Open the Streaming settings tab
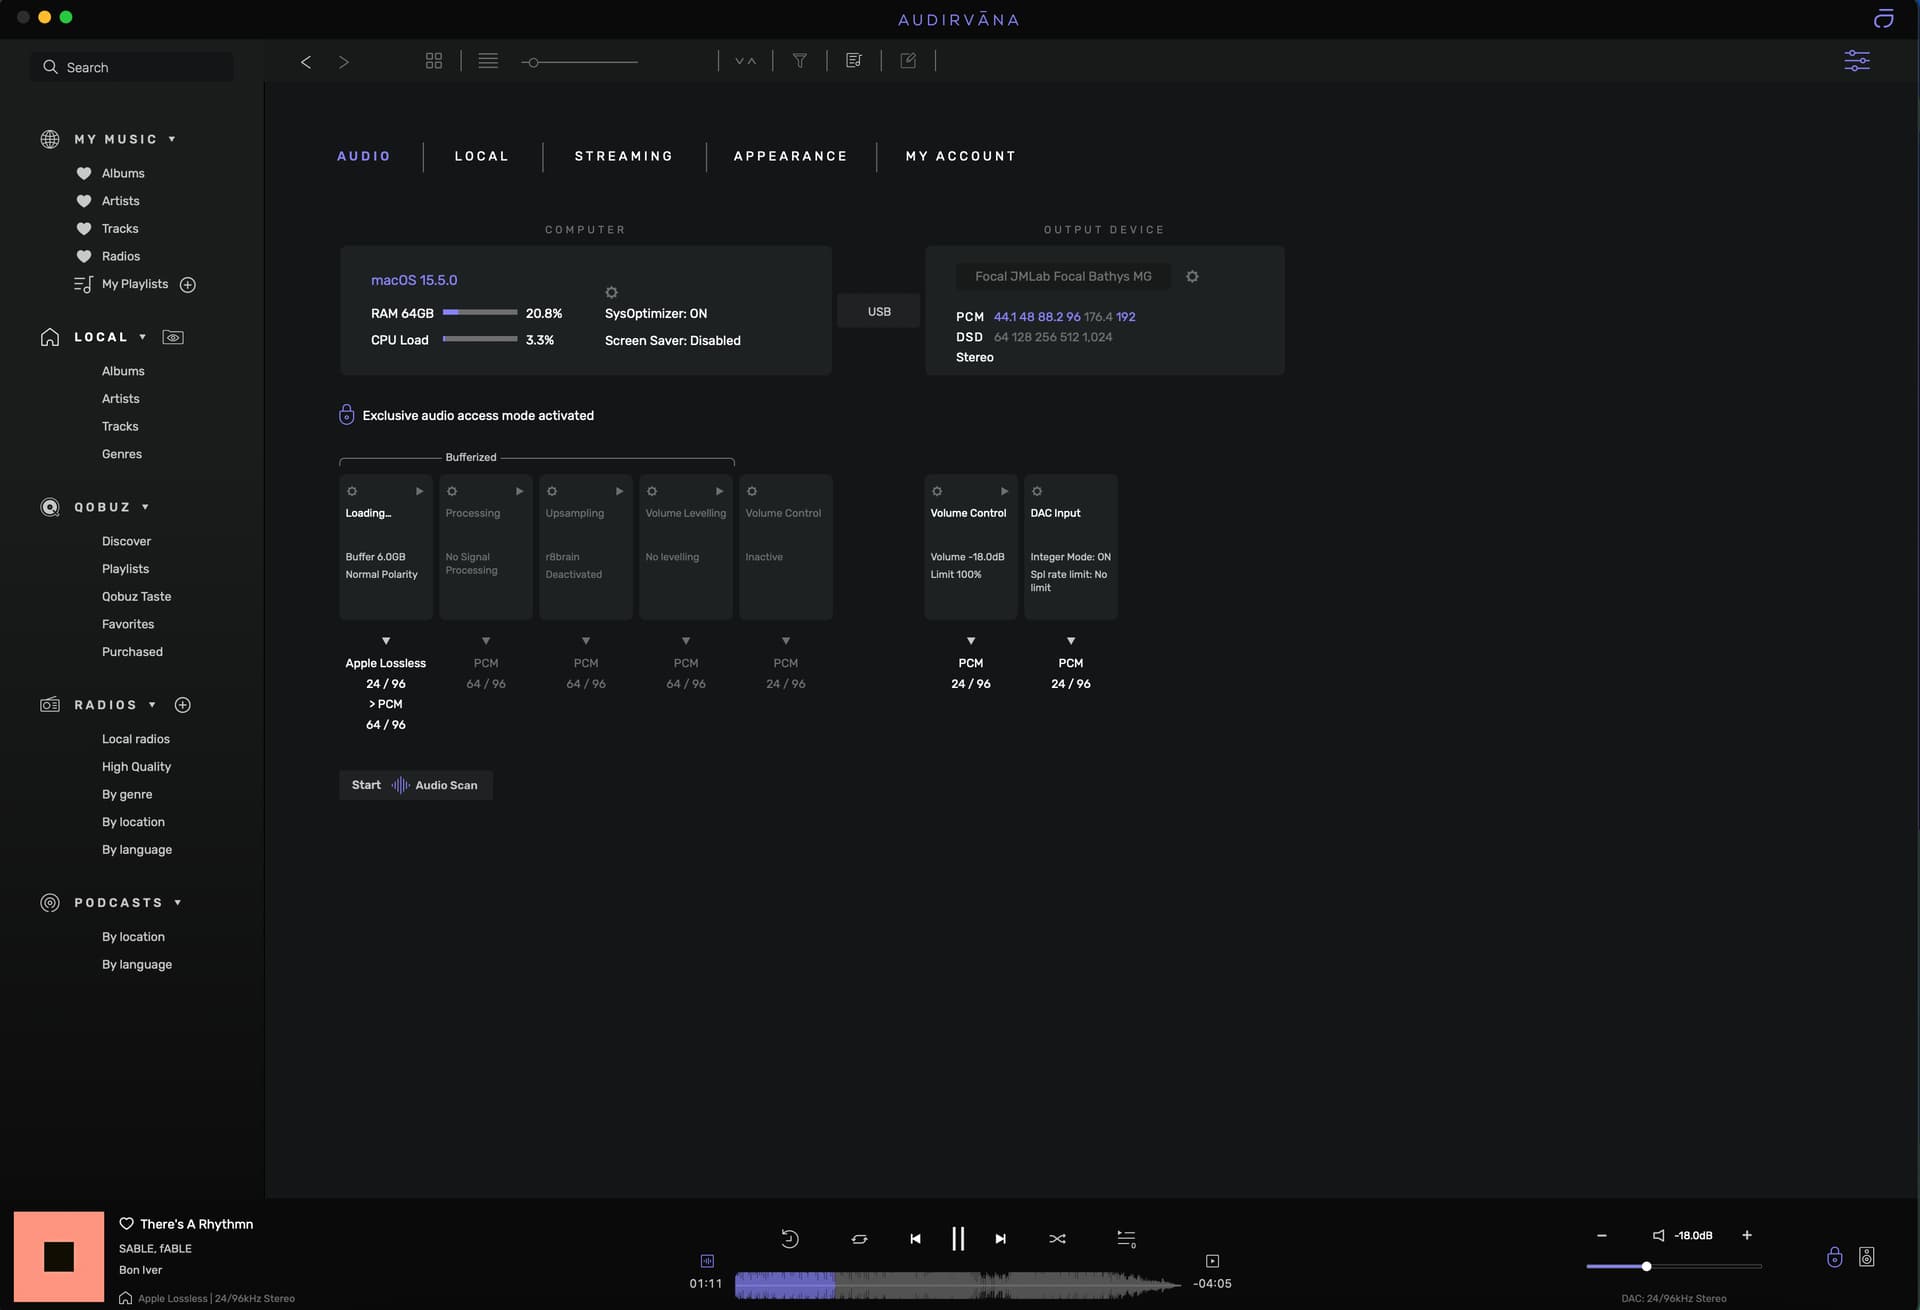The image size is (1920, 1310). (624, 157)
